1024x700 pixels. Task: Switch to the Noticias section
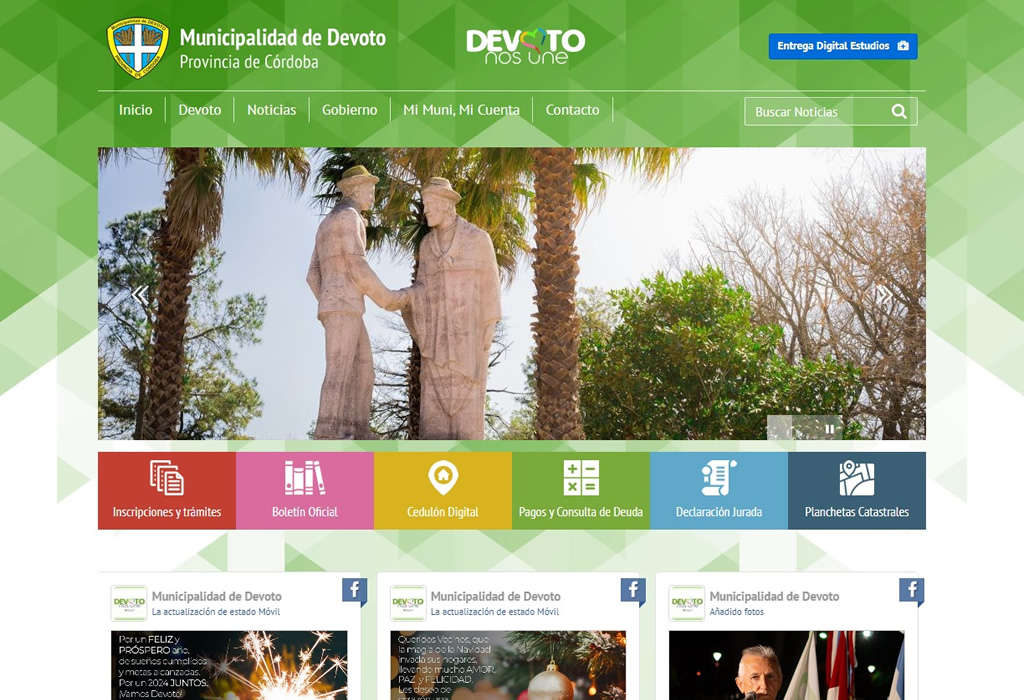(271, 110)
